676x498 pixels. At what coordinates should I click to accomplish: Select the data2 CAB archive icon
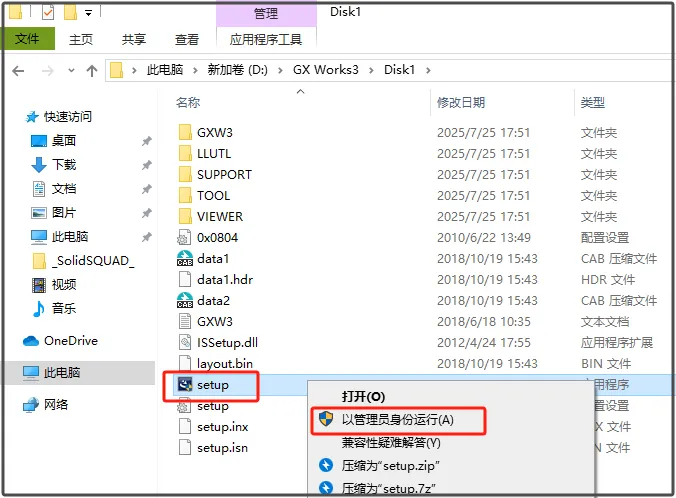tap(185, 301)
